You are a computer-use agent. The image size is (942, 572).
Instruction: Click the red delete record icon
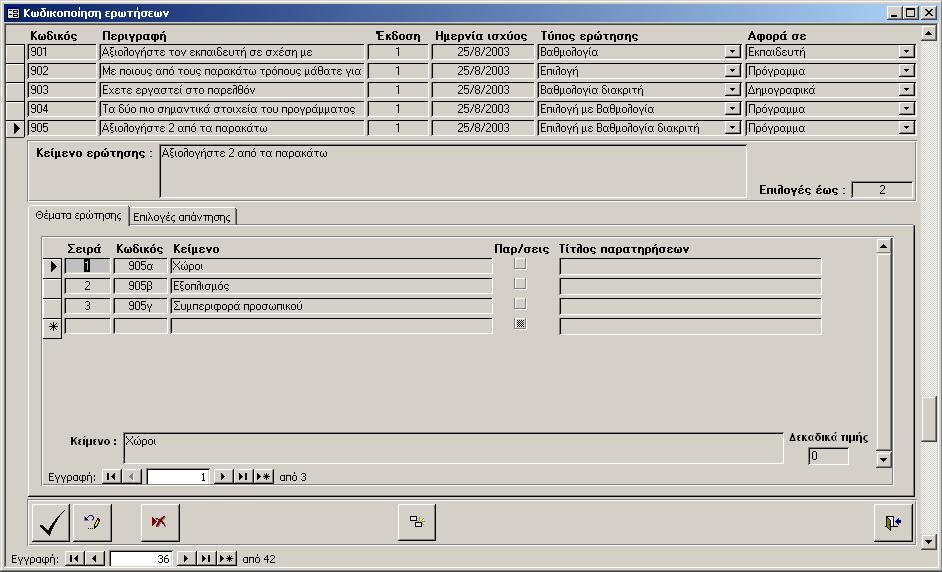159,522
